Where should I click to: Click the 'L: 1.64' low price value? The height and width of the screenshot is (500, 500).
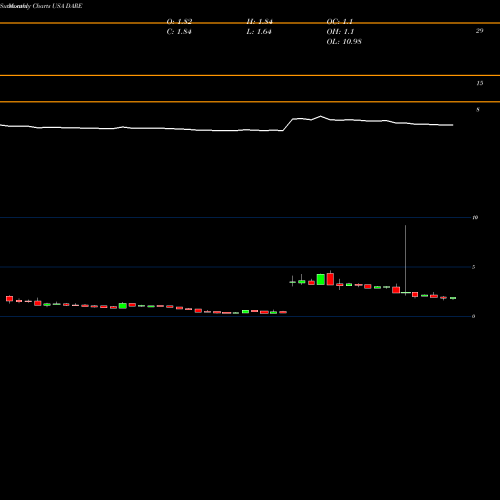coord(259,32)
